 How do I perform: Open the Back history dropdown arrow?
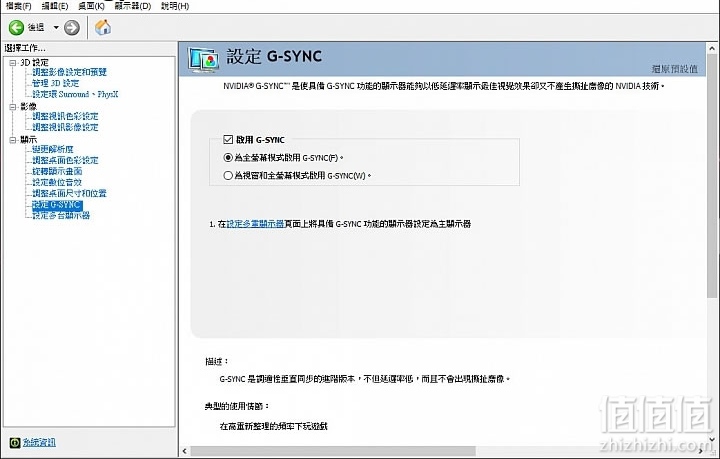(x=56, y=28)
